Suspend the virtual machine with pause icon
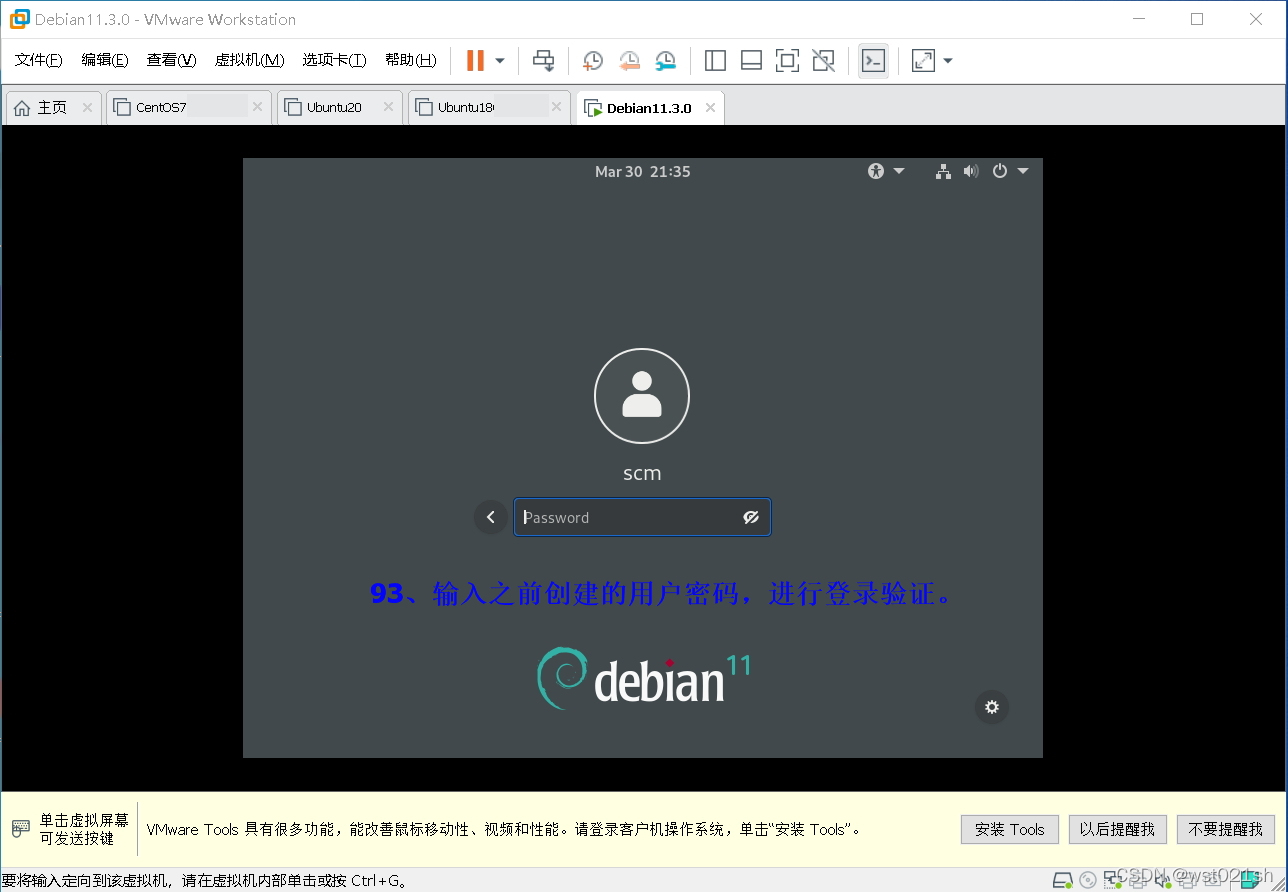Viewport: 1288px width, 892px height. 475,61
